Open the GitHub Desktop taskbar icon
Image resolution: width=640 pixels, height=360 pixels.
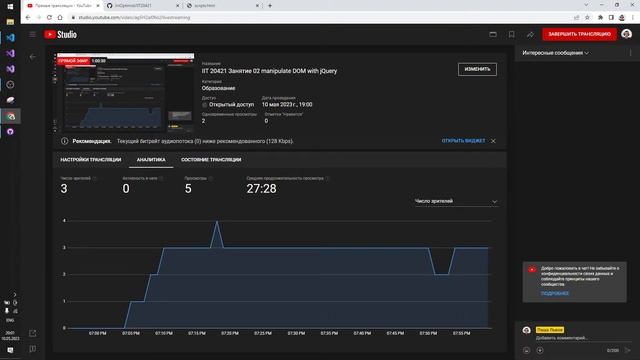(x=10, y=132)
